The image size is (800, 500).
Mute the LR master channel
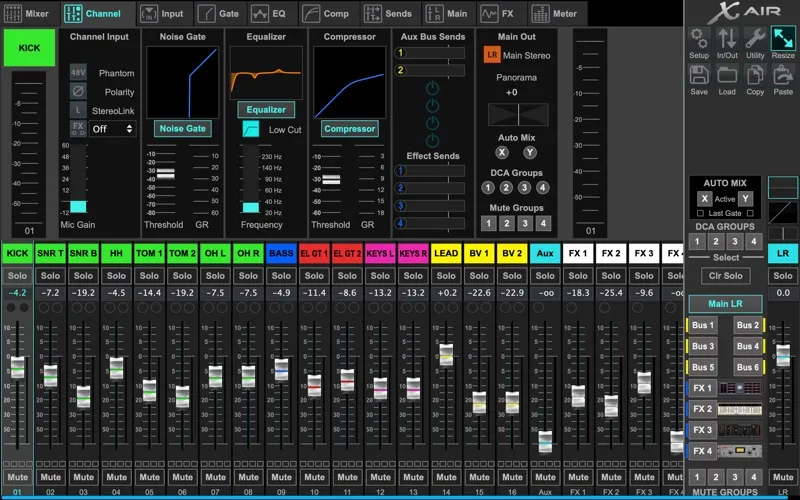[x=783, y=477]
